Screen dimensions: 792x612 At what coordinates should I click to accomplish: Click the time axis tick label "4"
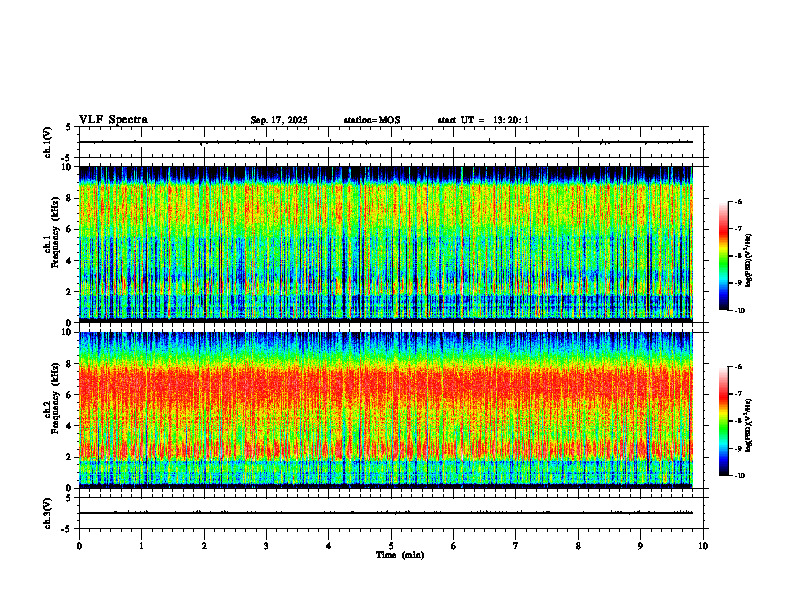[328, 546]
